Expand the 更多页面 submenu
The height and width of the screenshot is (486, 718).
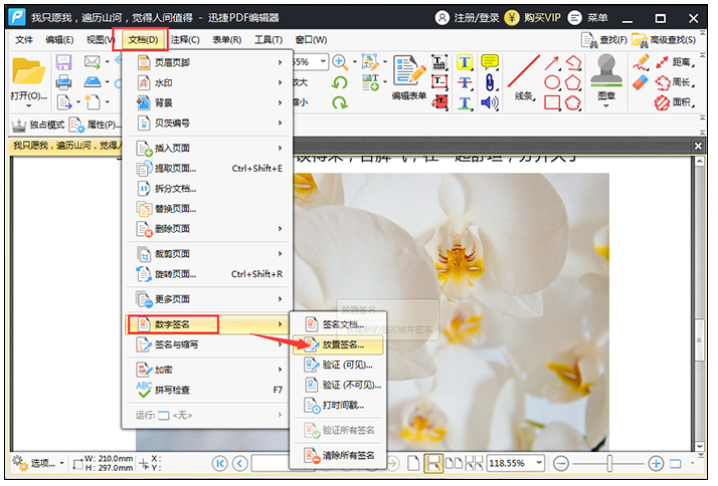click(x=207, y=299)
